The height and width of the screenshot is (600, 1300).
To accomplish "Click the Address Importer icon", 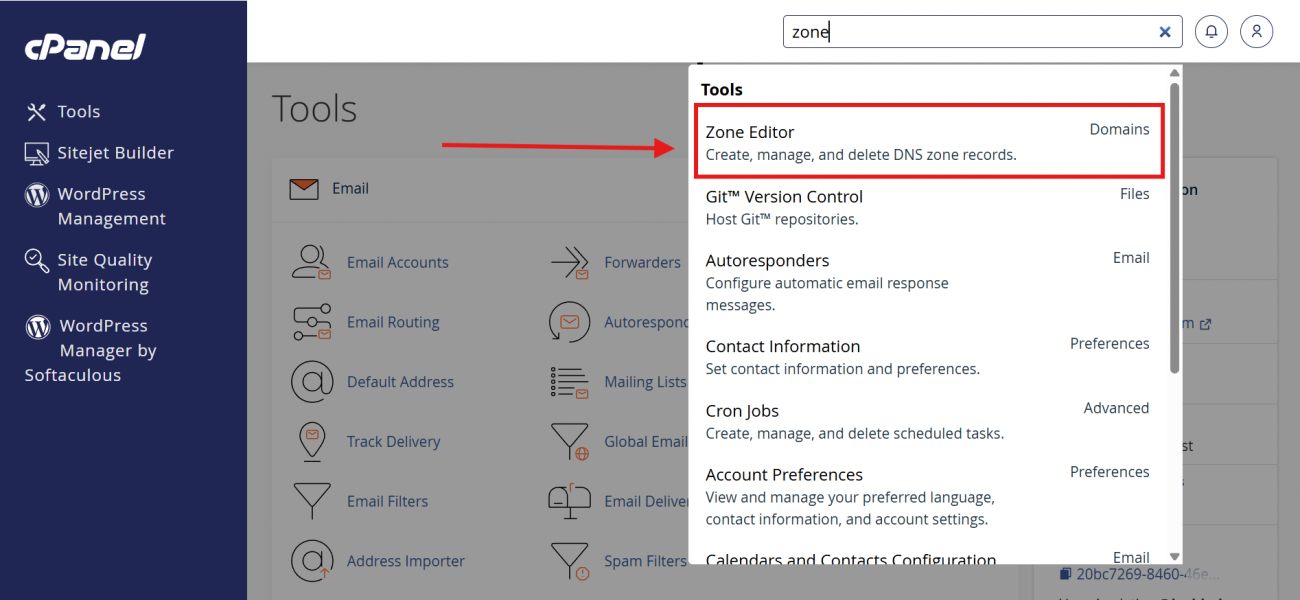I will 311,561.
